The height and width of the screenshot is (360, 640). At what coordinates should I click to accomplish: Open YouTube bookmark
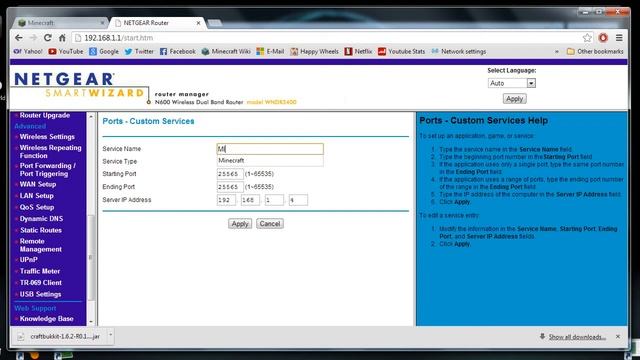[x=66, y=51]
